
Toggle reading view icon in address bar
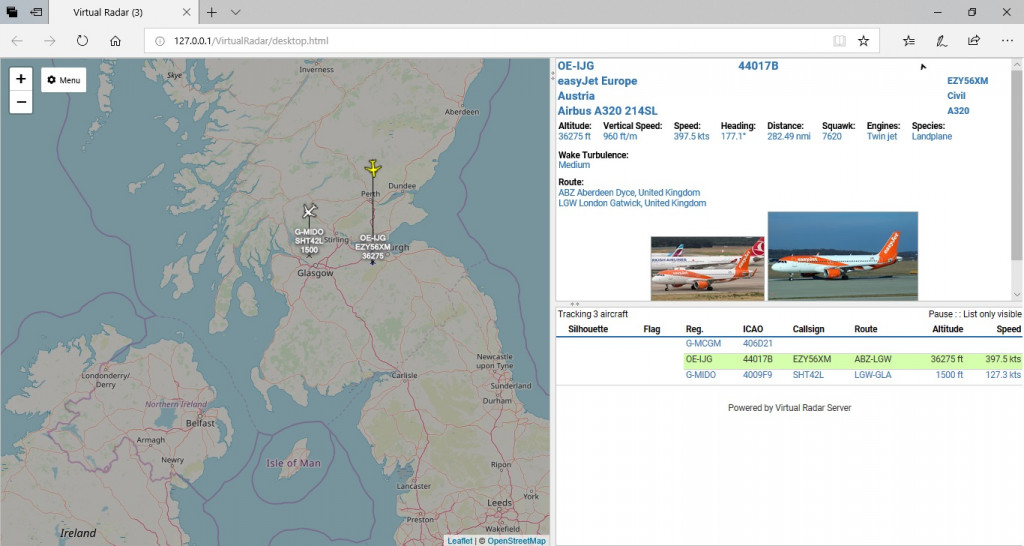point(839,40)
